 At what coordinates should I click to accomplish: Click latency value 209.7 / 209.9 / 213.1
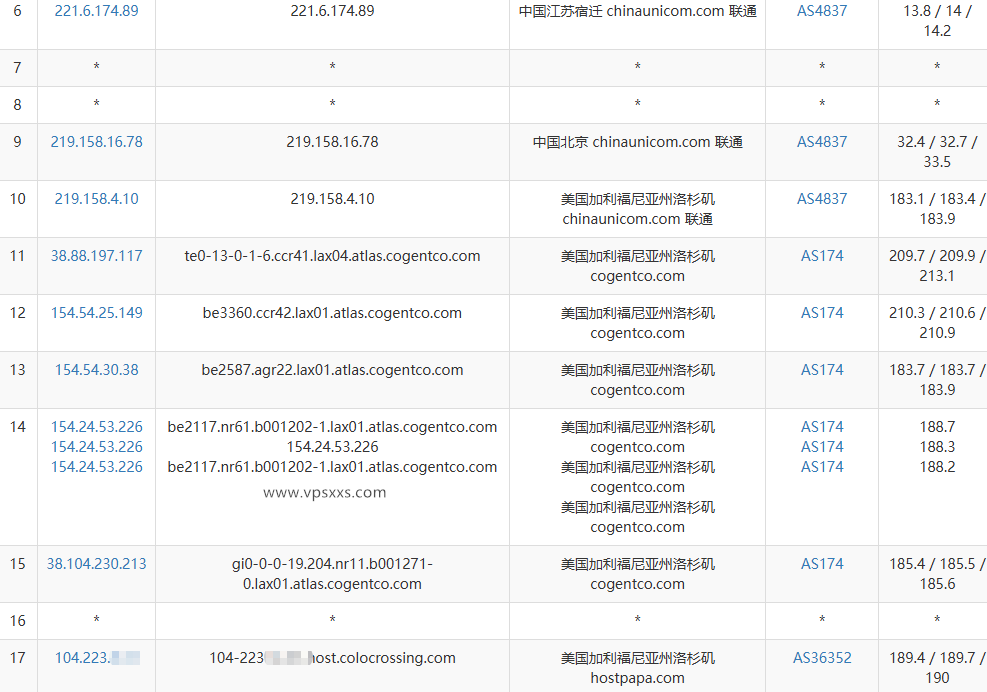click(937, 266)
